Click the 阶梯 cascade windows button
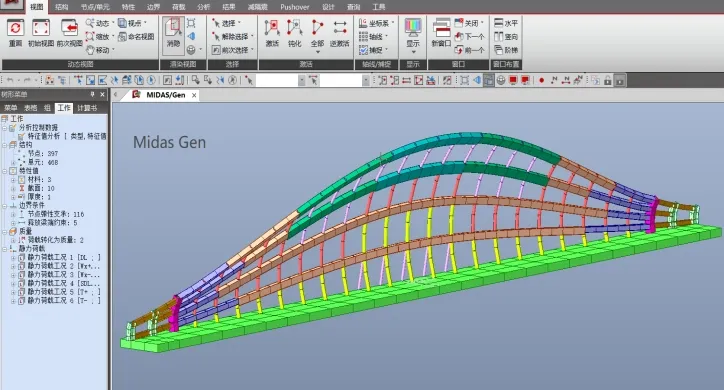 coord(506,49)
